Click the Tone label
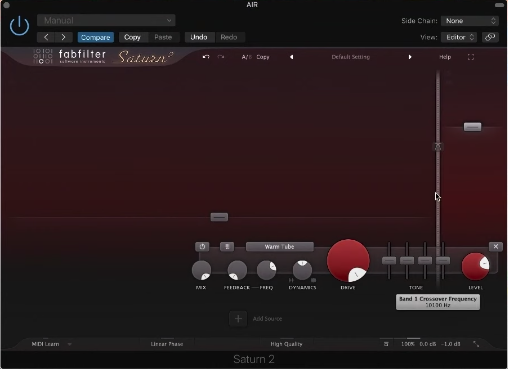 pos(416,288)
